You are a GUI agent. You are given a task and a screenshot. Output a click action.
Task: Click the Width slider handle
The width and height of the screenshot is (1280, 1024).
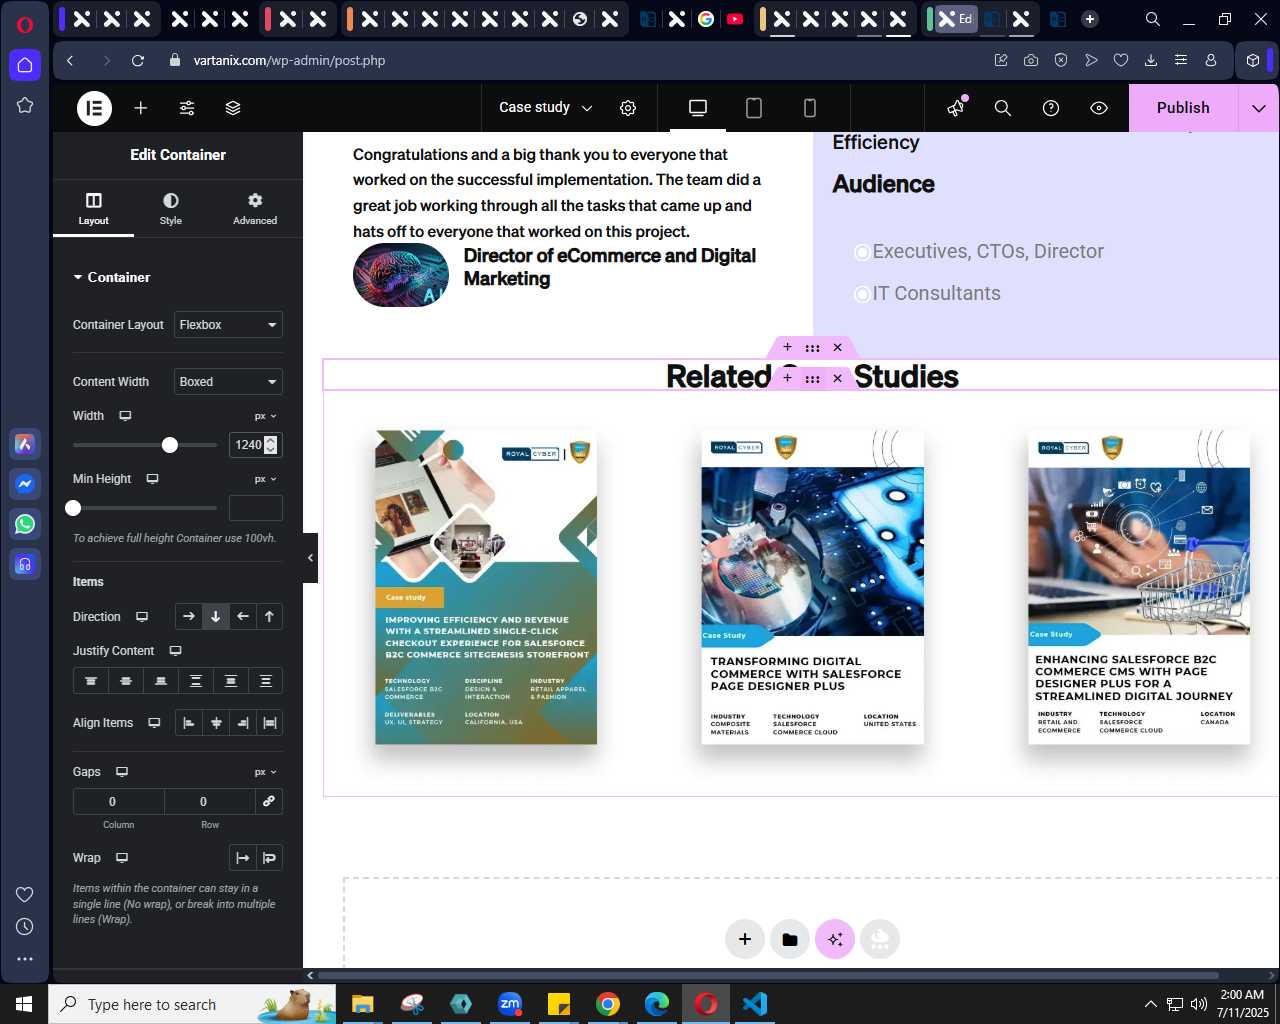coord(170,445)
